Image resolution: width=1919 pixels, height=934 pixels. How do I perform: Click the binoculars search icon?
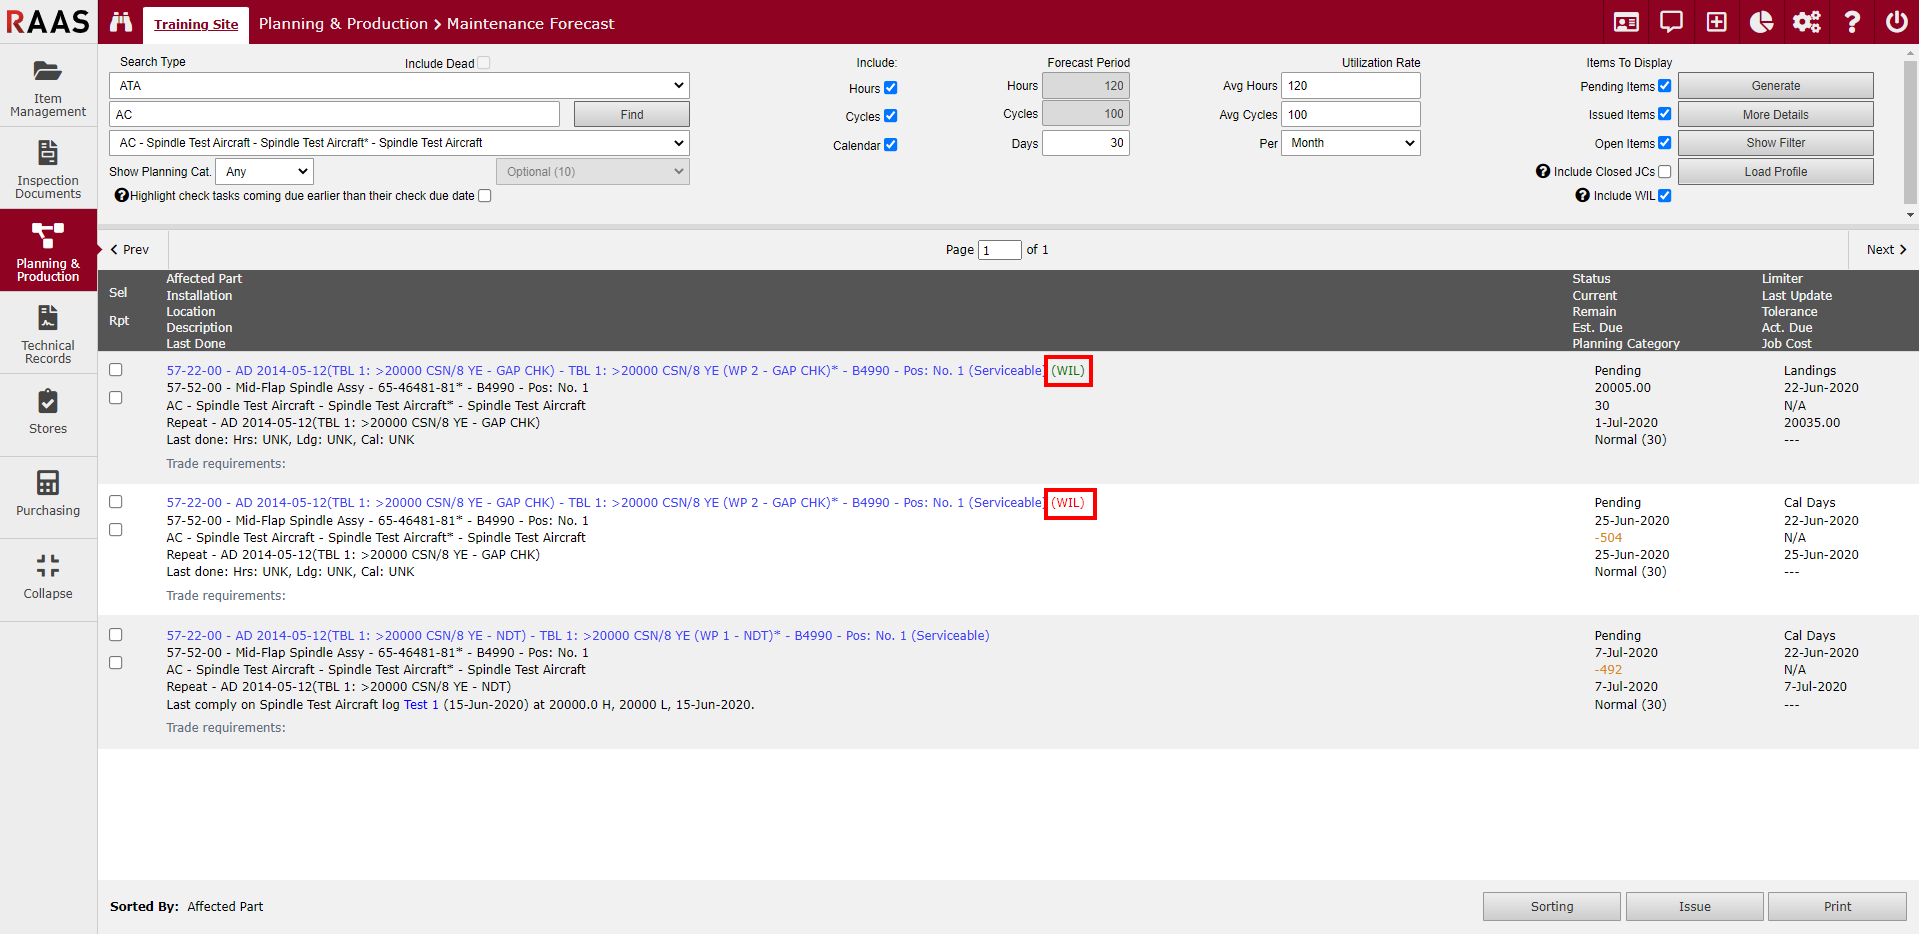click(121, 22)
